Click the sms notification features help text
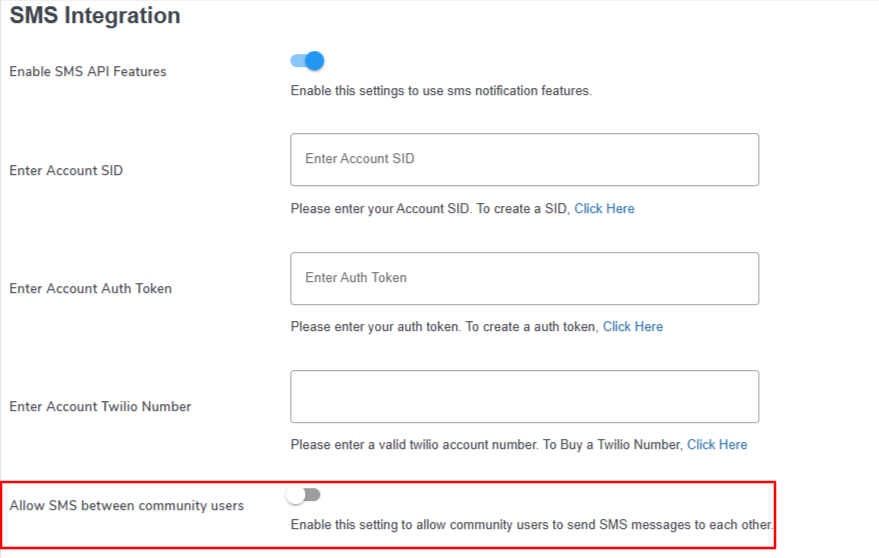The image size is (879, 558). (441, 91)
